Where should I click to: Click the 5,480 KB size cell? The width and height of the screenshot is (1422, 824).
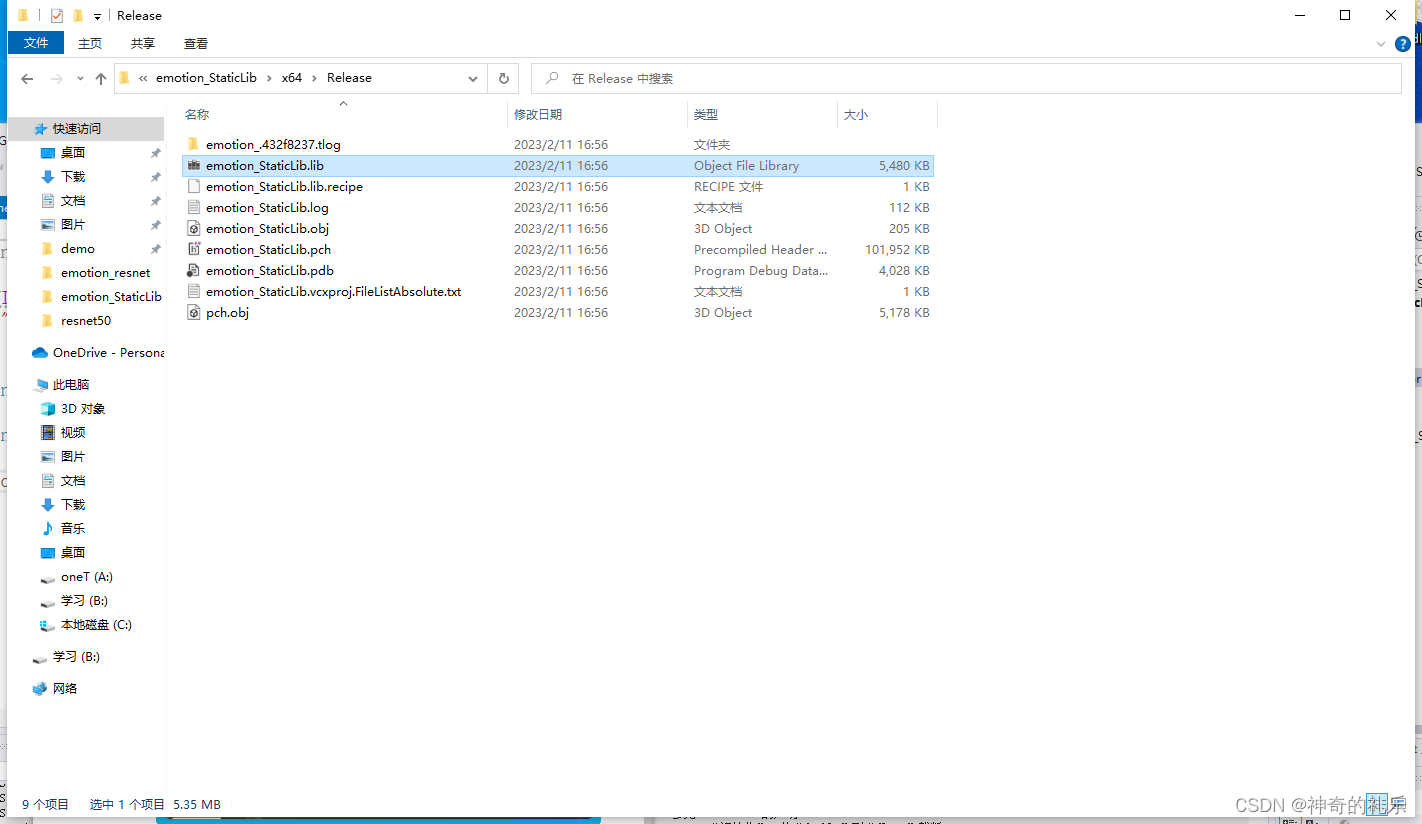[x=904, y=165]
